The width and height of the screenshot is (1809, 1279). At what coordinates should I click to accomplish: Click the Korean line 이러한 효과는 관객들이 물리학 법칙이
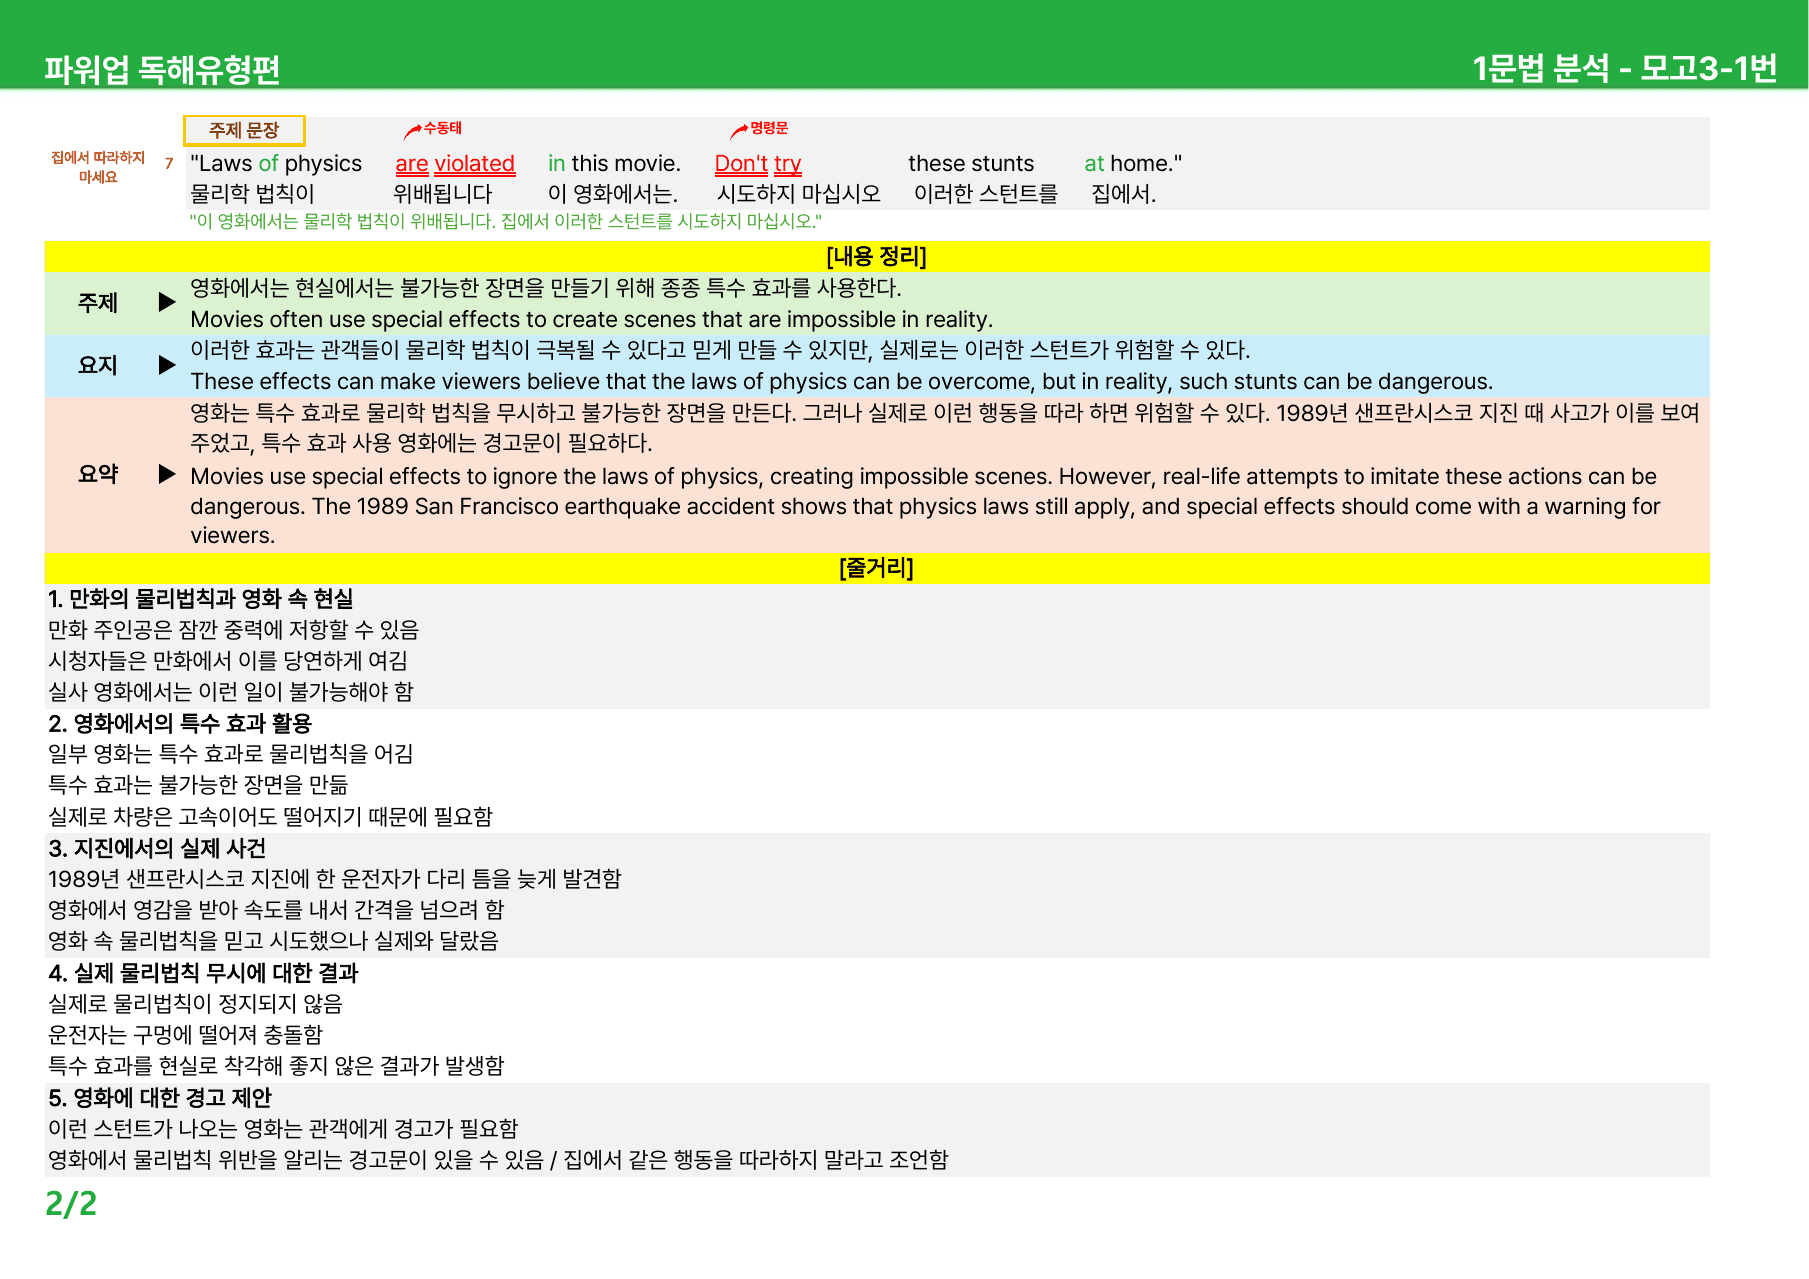click(x=720, y=350)
